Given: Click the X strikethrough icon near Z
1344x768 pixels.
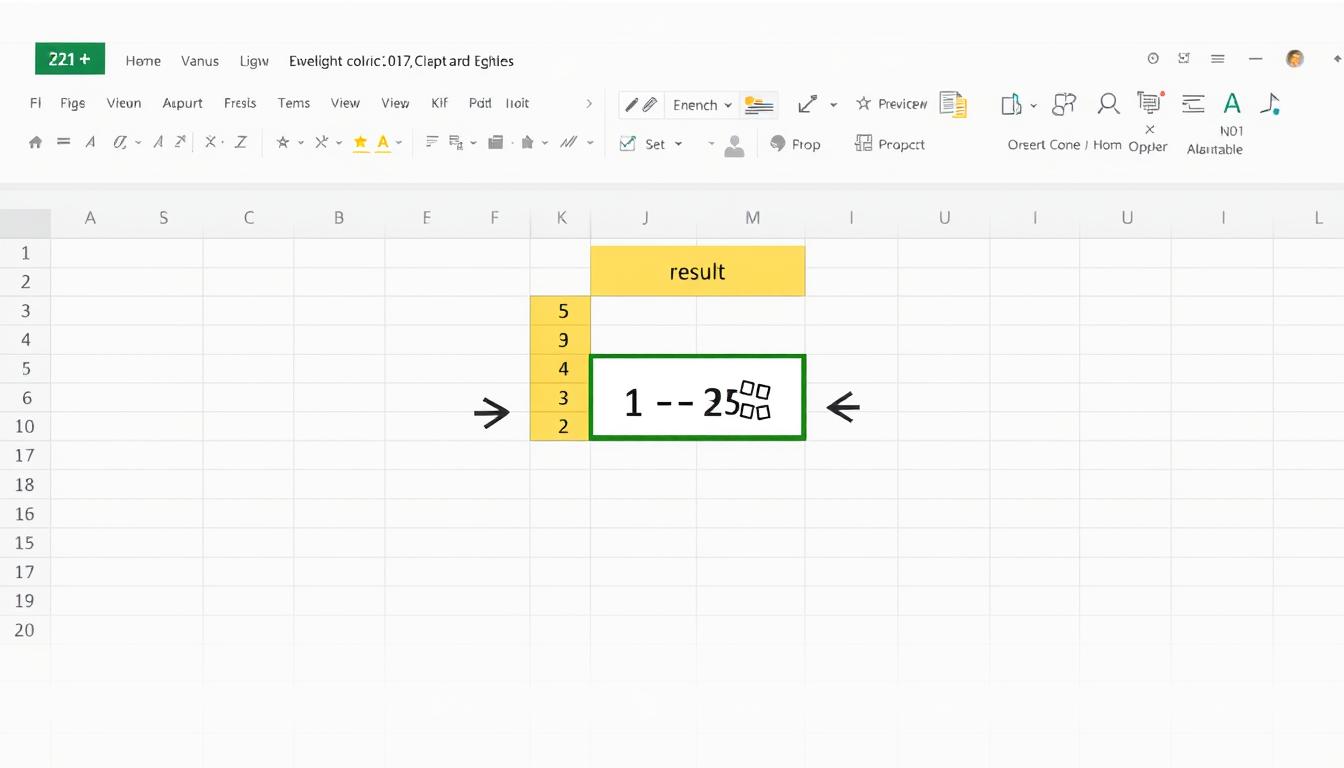Looking at the screenshot, I should 210,143.
